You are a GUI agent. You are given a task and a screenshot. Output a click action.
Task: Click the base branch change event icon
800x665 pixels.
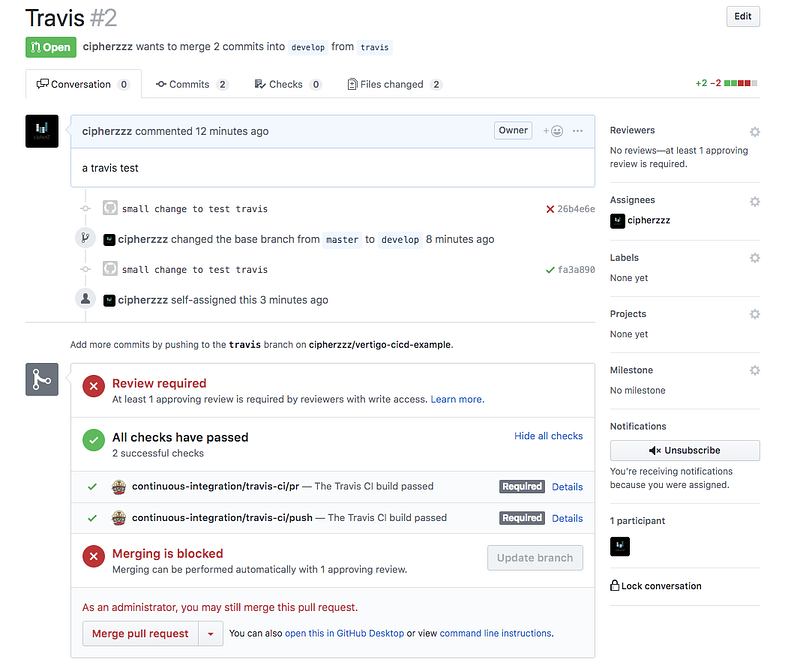pyautogui.click(x=86, y=238)
